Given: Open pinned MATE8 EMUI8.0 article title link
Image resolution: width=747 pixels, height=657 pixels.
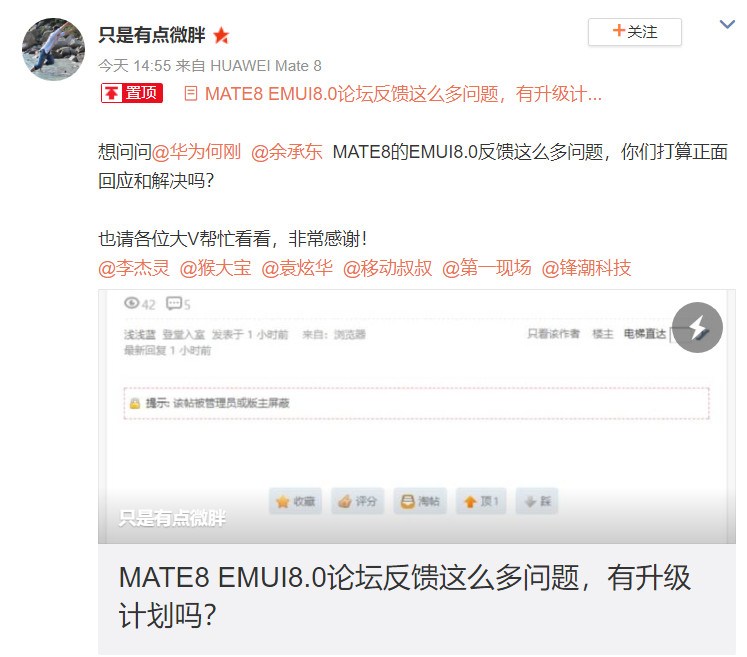Looking at the screenshot, I should click(403, 94).
